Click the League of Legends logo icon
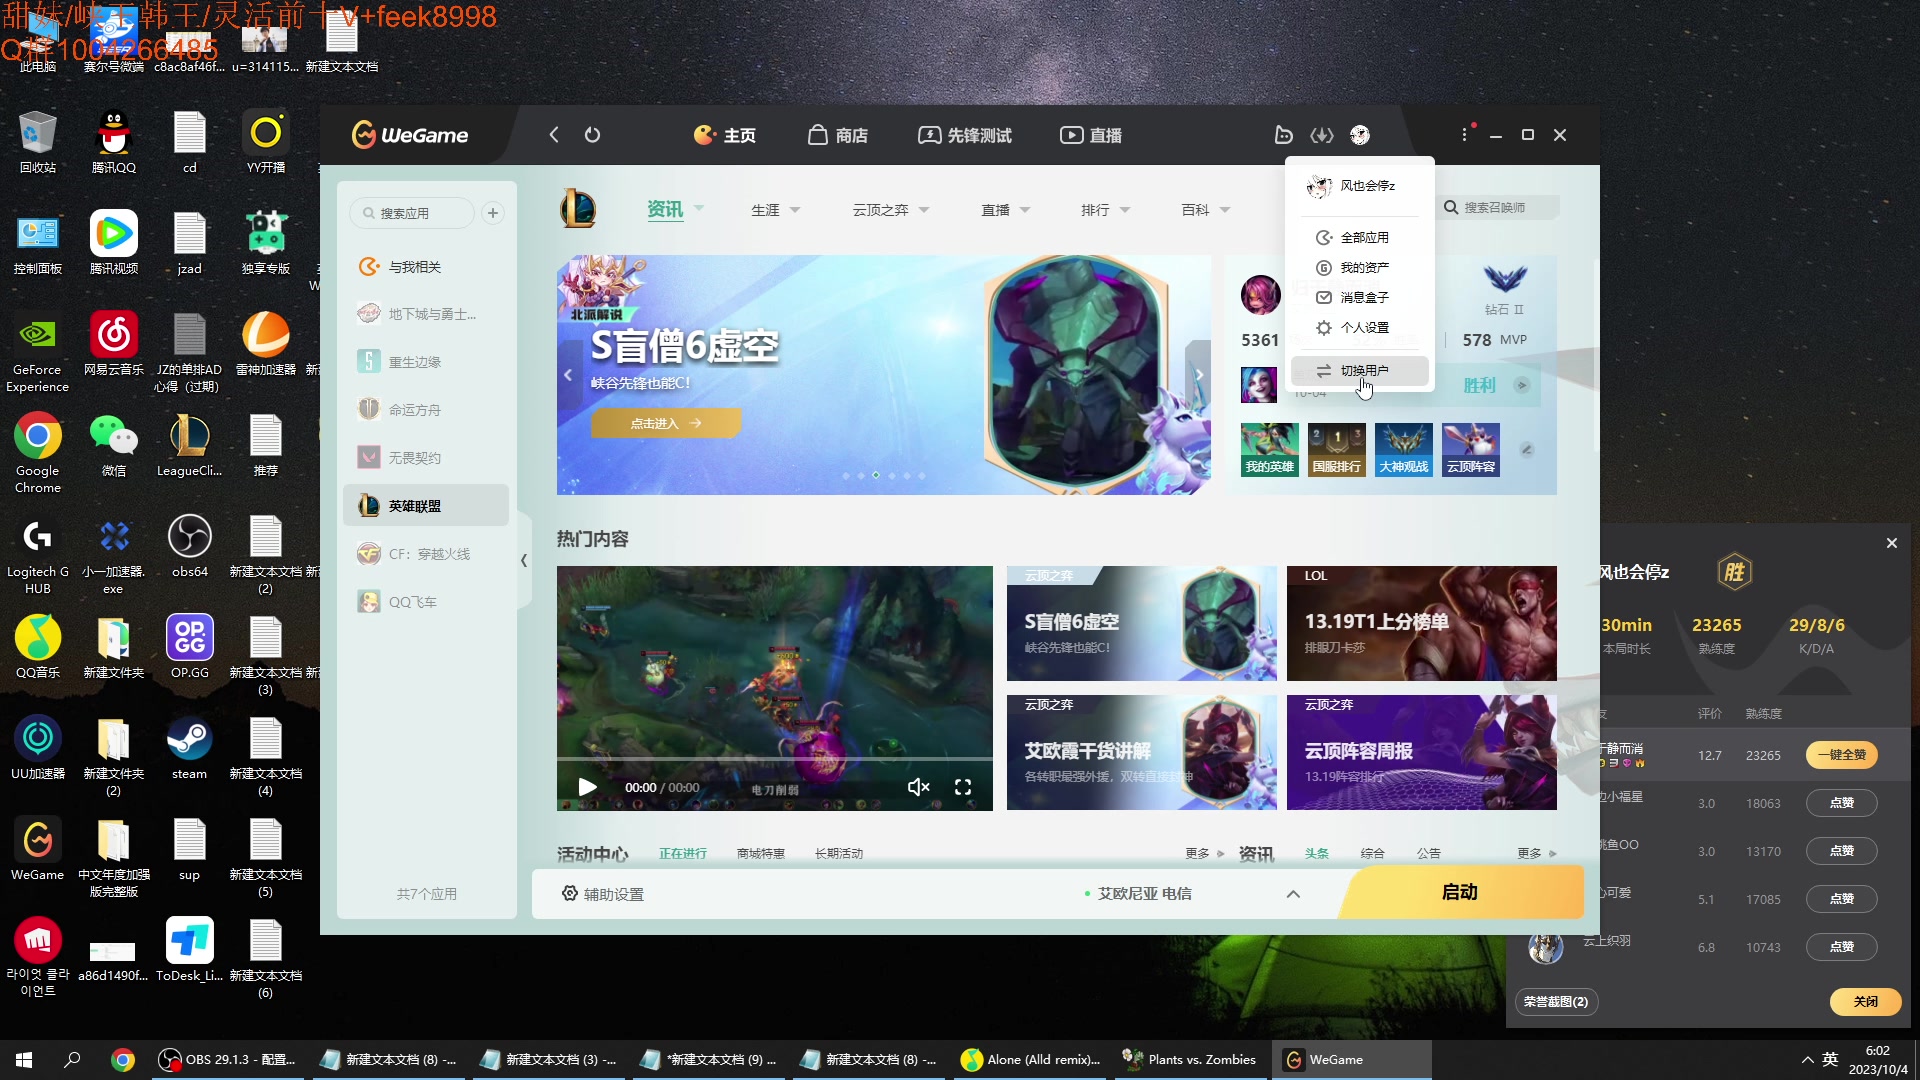The height and width of the screenshot is (1080, 1920). [578, 209]
